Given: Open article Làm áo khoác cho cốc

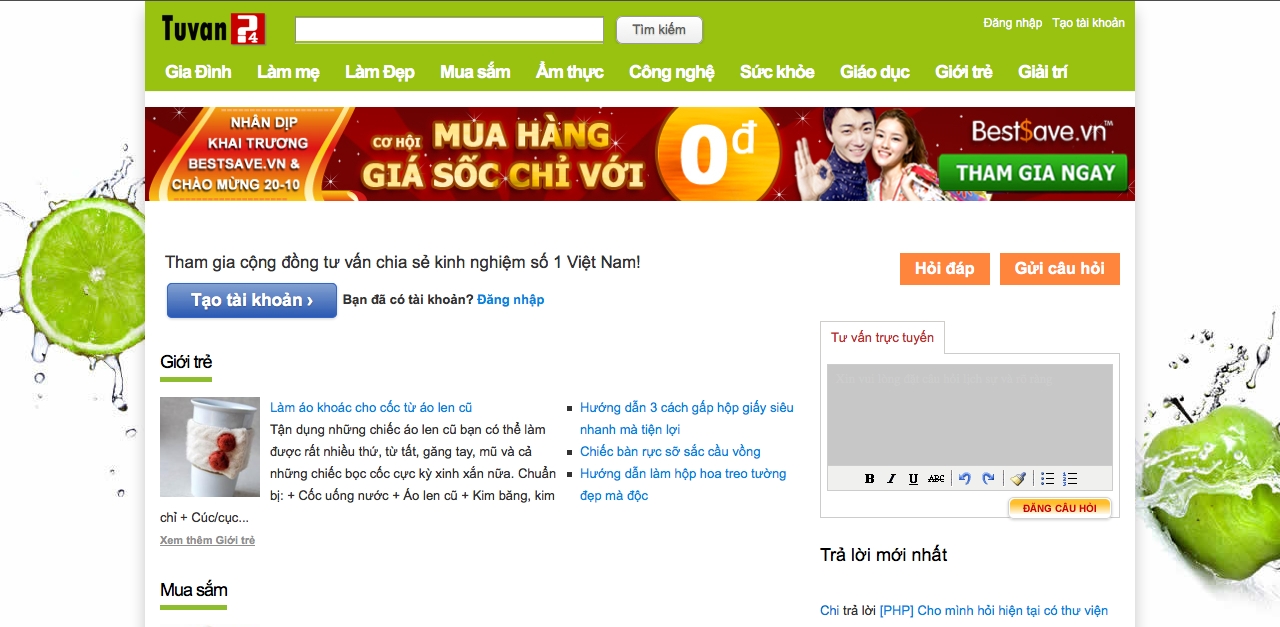Looking at the screenshot, I should [371, 408].
